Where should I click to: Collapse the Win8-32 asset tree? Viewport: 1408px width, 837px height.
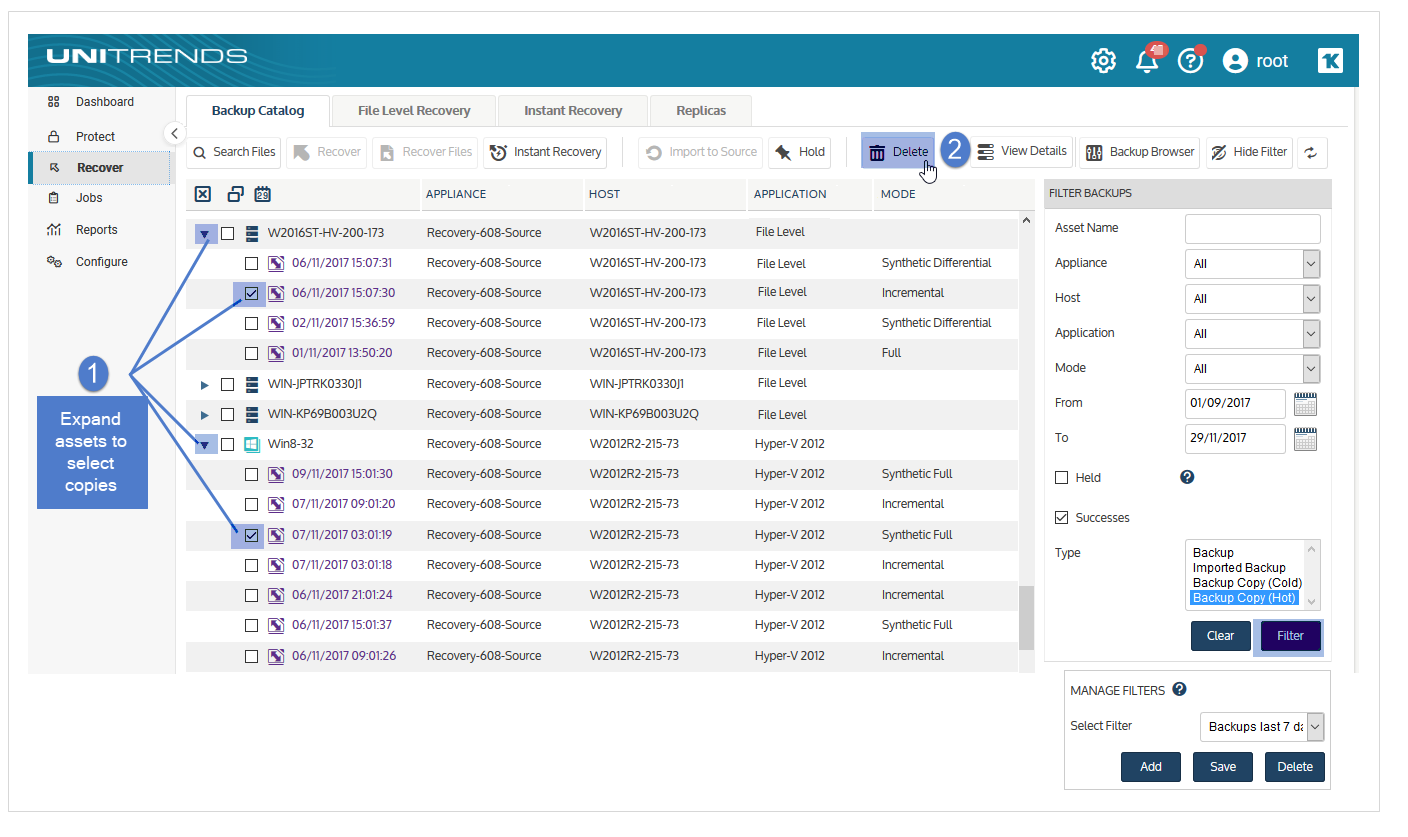[205, 444]
